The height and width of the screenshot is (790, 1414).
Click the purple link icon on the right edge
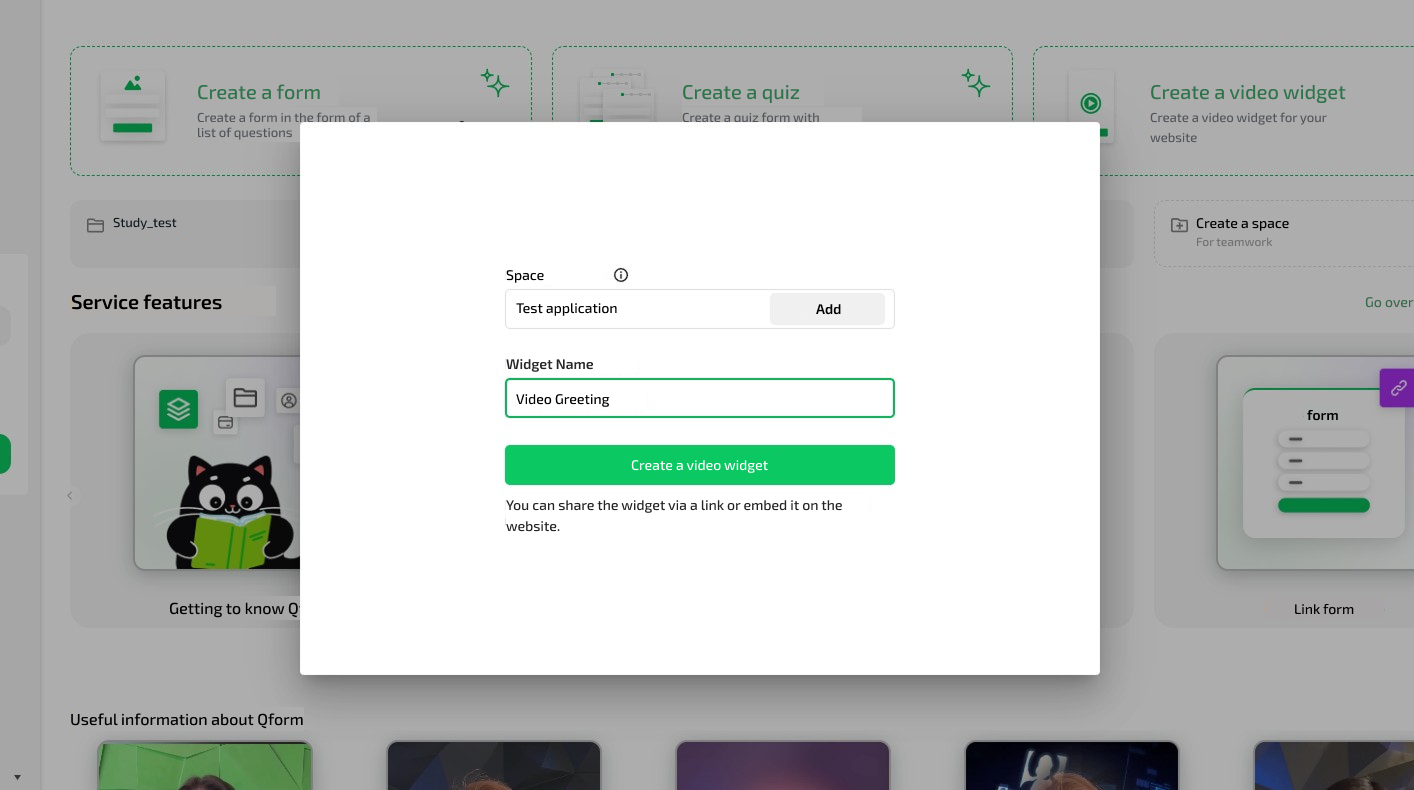click(x=1398, y=388)
